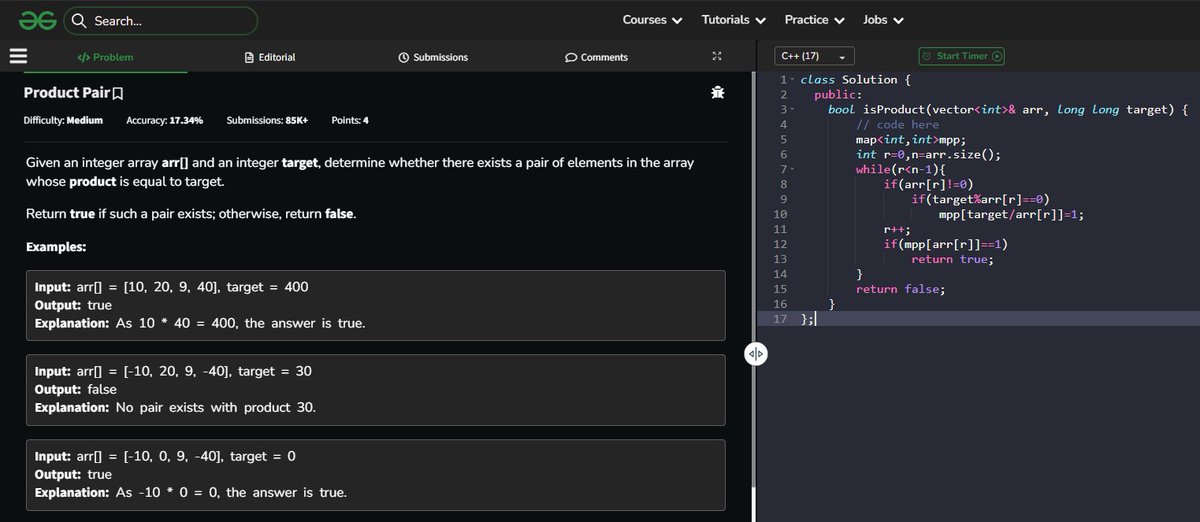Click code line 'while(r<n-1){'
Screen dimensions: 1200x522
click(x=901, y=169)
